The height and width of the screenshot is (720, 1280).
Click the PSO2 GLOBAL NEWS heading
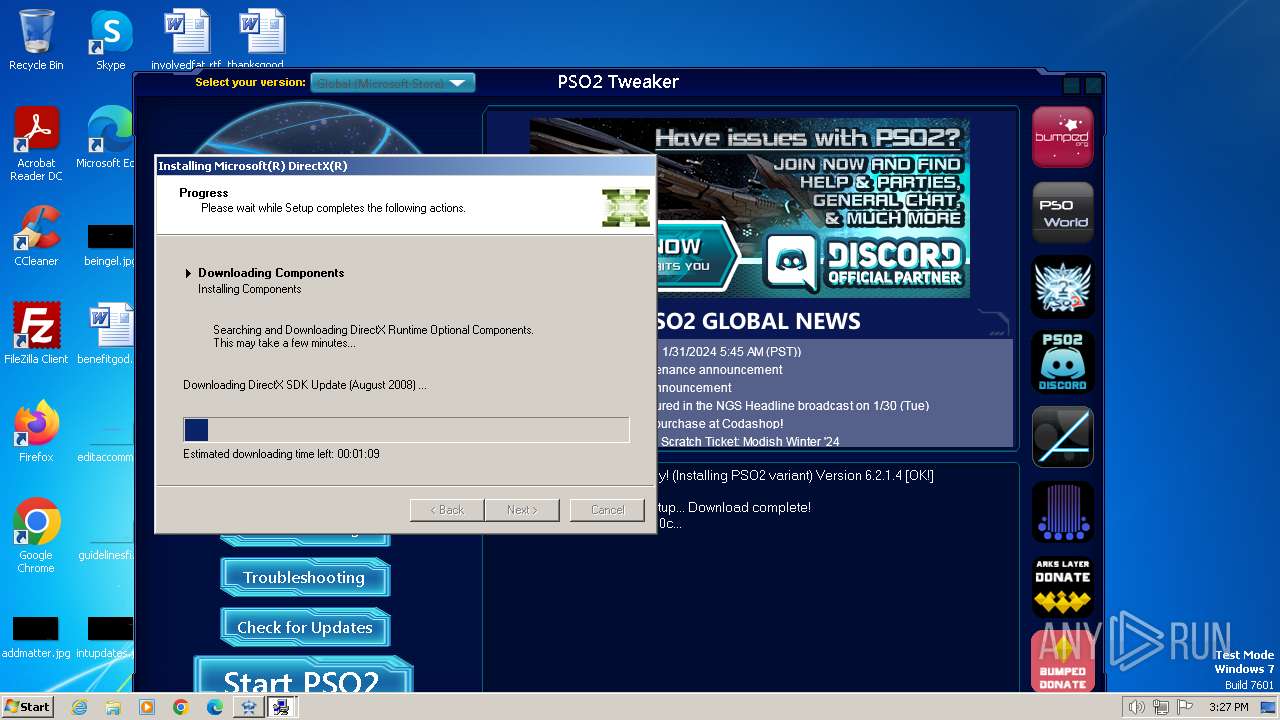tap(759, 321)
